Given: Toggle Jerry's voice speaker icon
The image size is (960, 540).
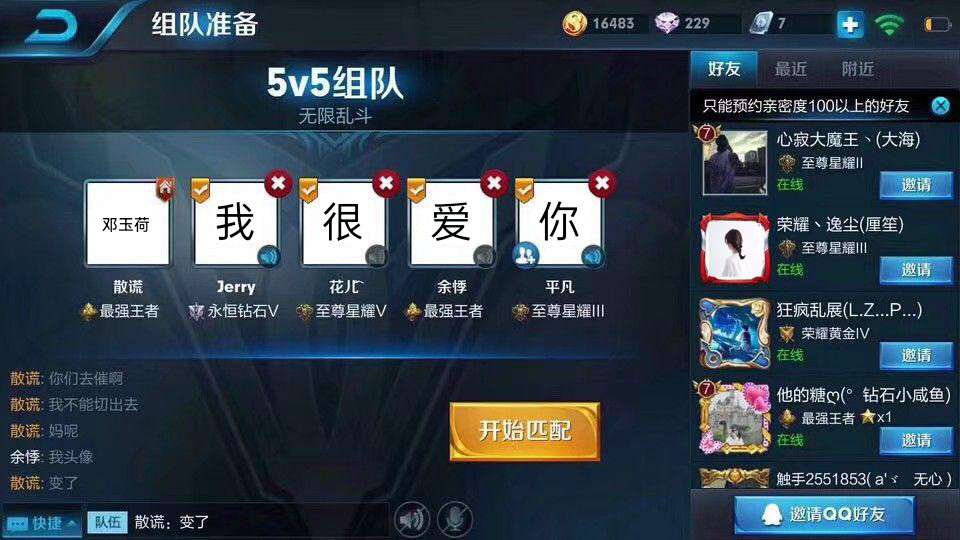Looking at the screenshot, I should coord(268,256).
